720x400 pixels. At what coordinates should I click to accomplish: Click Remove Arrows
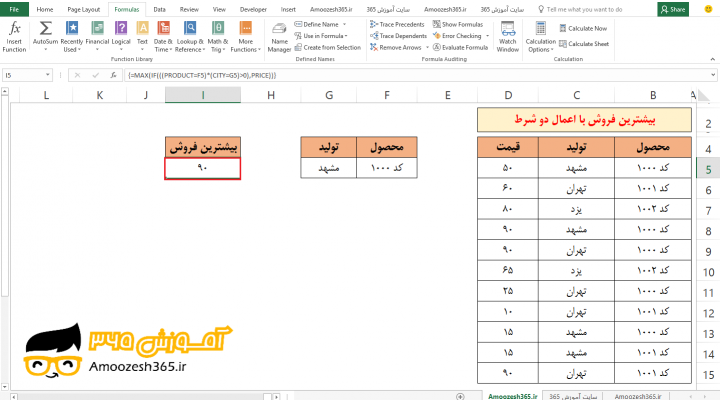pyautogui.click(x=396, y=47)
